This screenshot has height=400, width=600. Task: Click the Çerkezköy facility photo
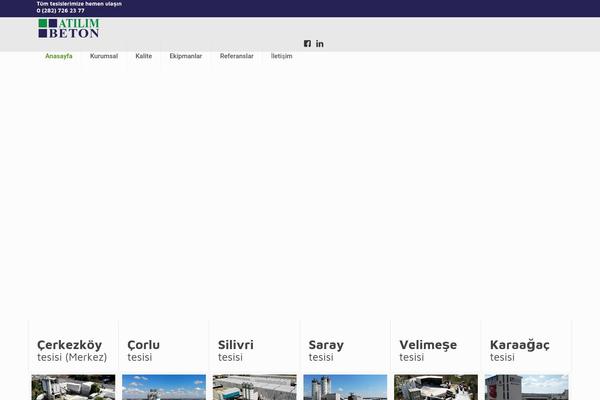click(x=73, y=387)
